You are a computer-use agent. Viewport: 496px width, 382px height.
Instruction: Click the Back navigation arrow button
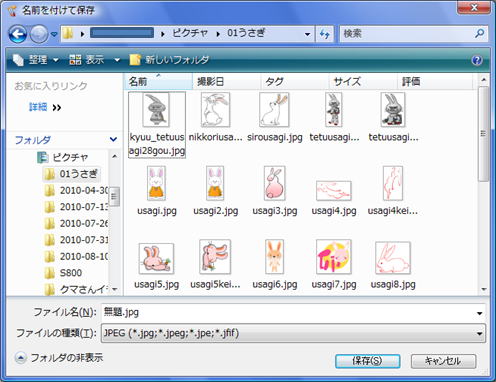pyautogui.click(x=17, y=34)
